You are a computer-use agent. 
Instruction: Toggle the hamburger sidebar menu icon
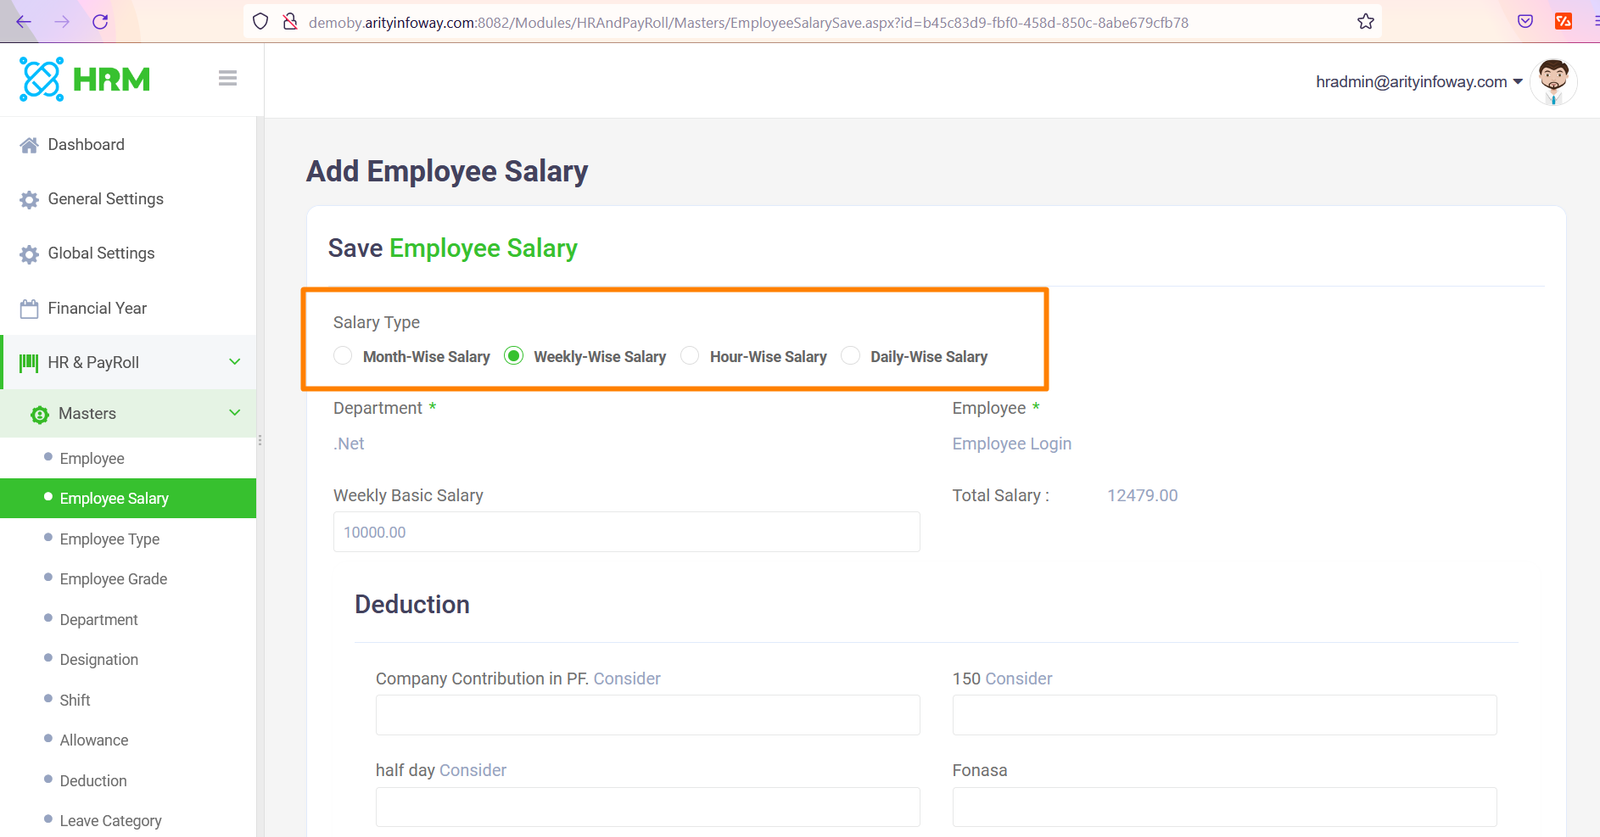pos(227,78)
